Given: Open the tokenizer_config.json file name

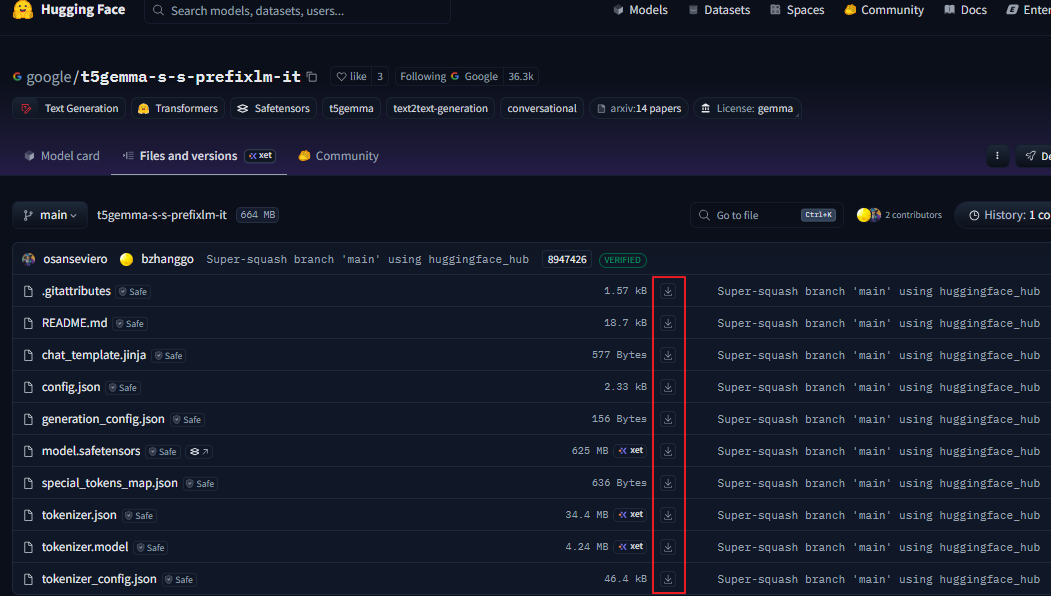Looking at the screenshot, I should (x=99, y=579).
